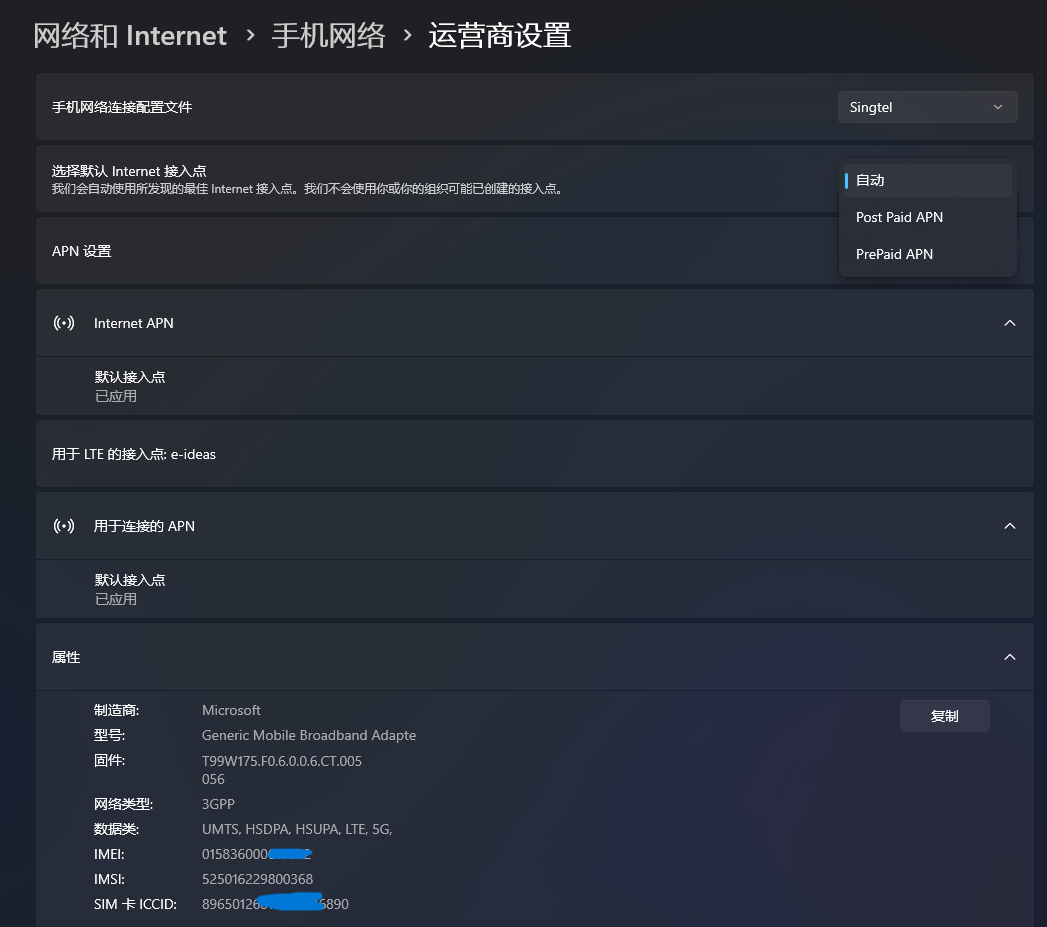1047x927 pixels.
Task: Select 自动 in the access point list
Action: [x=927, y=181]
